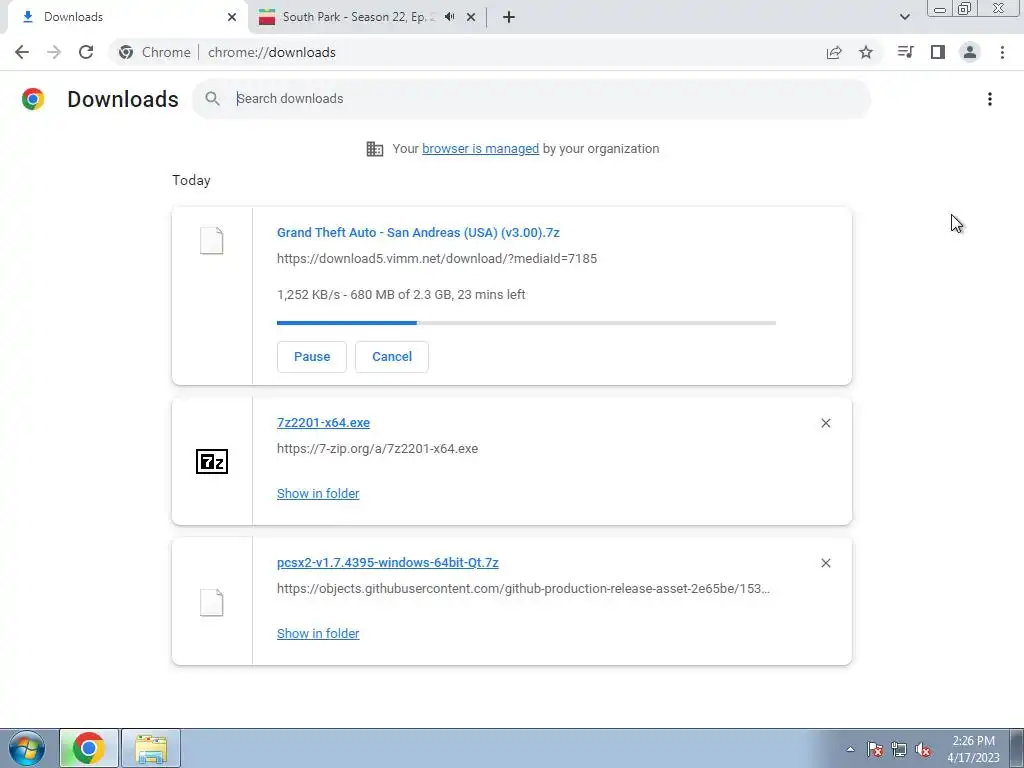
Task: Open the 'browser is managed' link
Action: (480, 149)
